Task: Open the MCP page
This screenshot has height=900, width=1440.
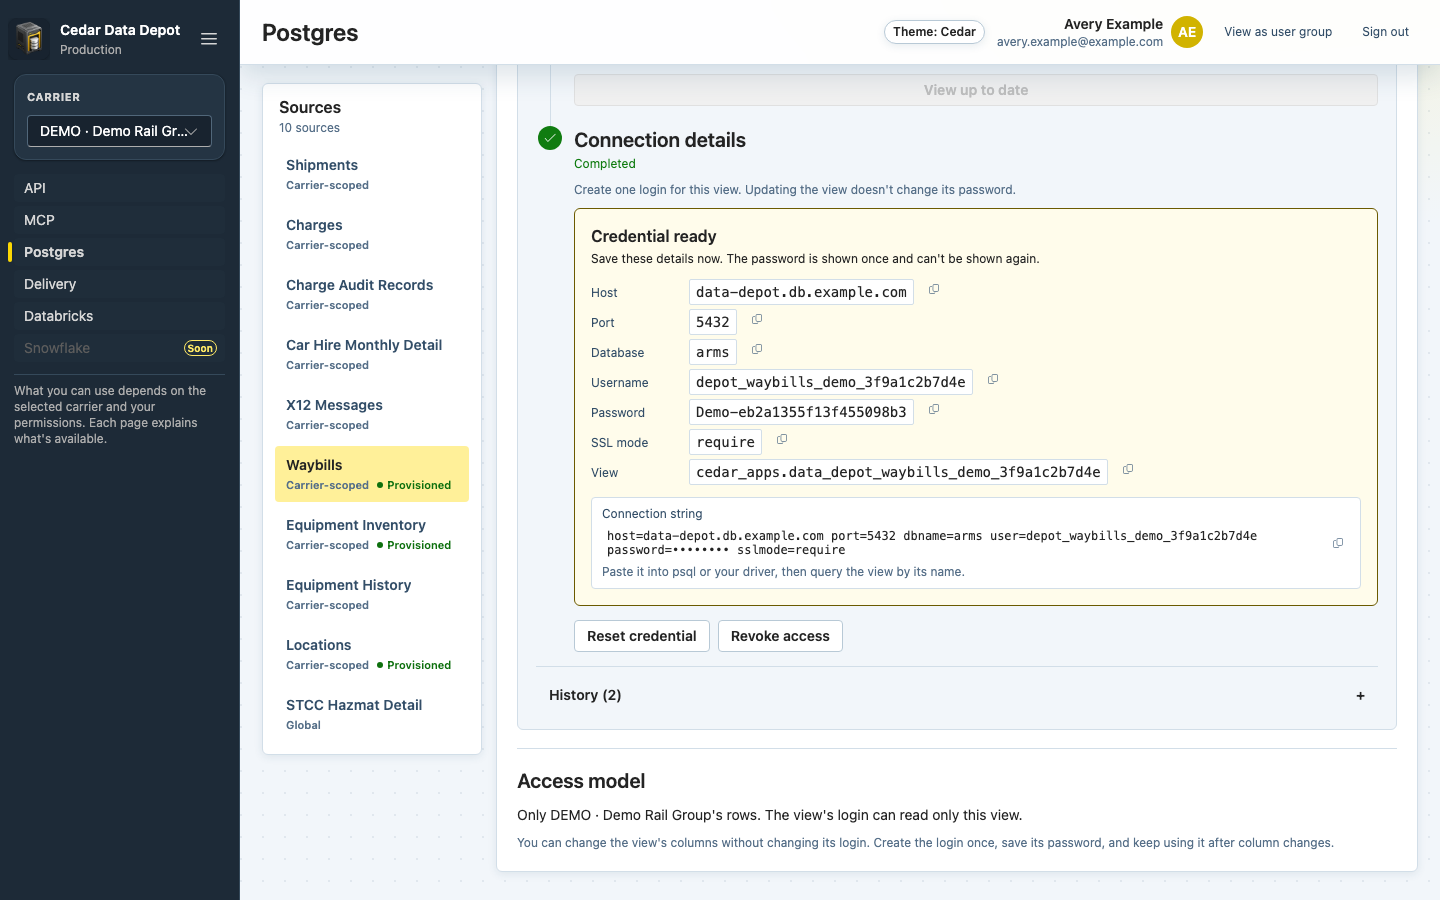Action: tap(120, 220)
